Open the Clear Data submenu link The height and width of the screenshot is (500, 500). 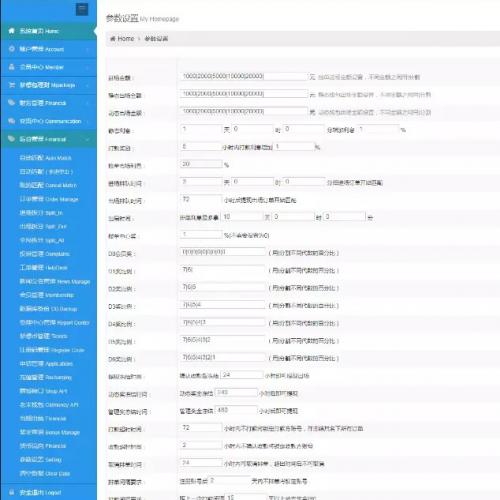pos(45,473)
